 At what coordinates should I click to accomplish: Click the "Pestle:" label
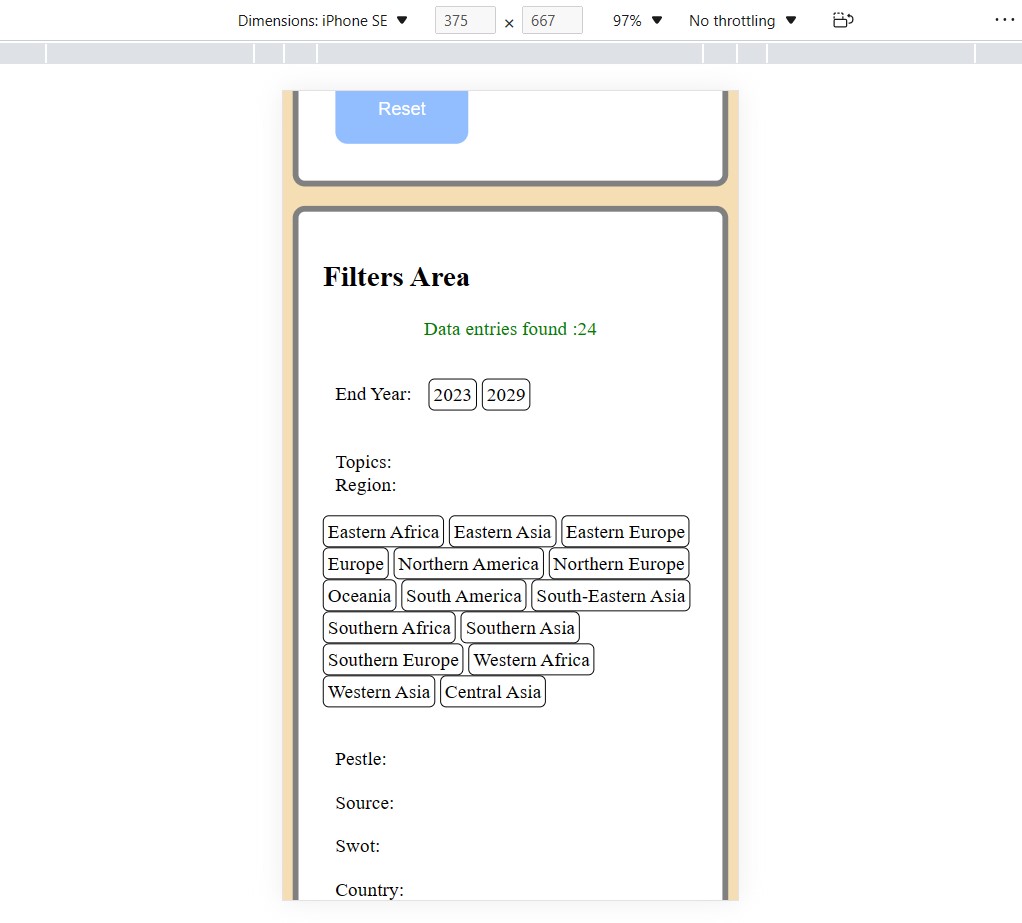pyautogui.click(x=360, y=759)
